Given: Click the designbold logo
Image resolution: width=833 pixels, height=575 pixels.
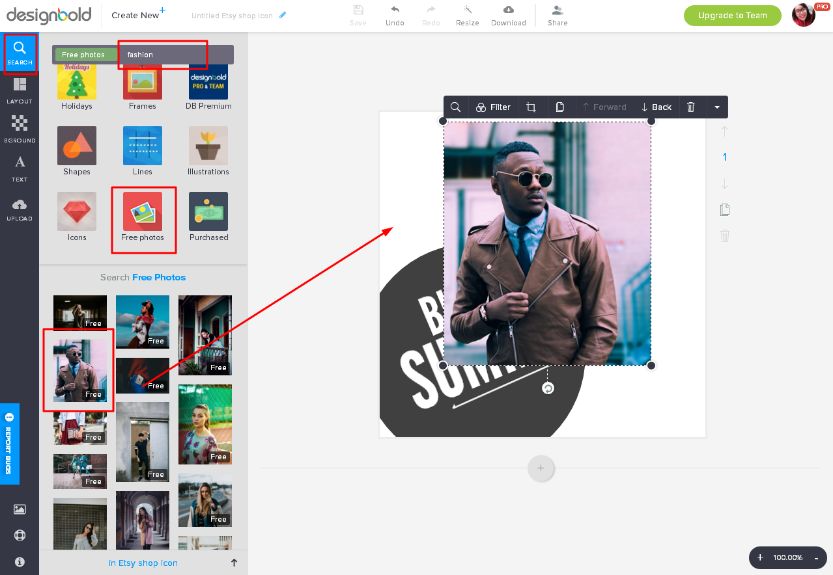Looking at the screenshot, I should [49, 15].
